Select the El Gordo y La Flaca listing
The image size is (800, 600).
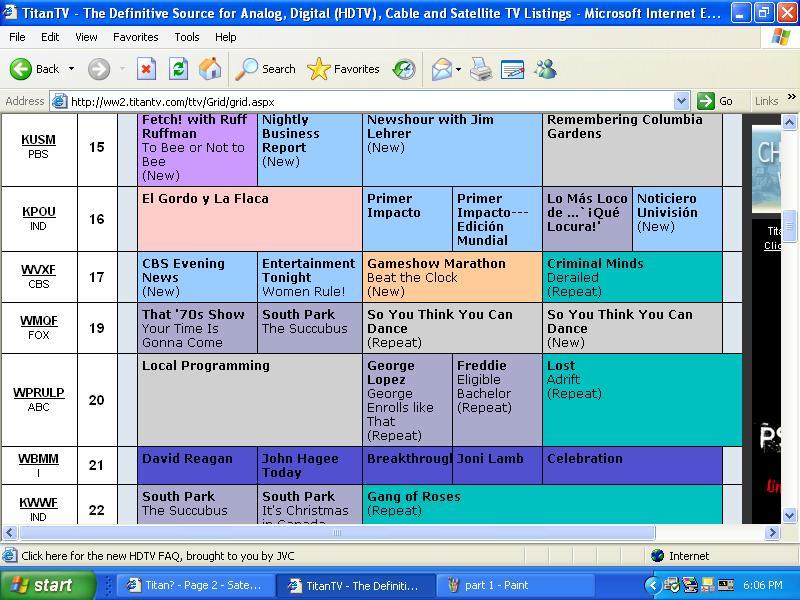point(249,219)
